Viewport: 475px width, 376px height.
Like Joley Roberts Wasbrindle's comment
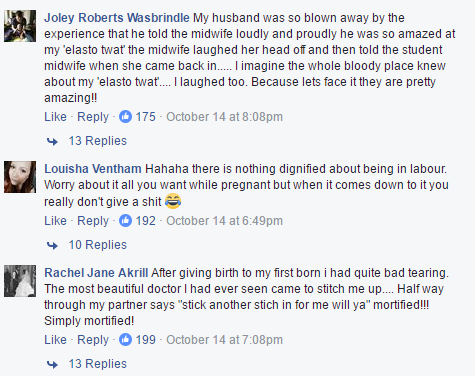click(x=55, y=117)
